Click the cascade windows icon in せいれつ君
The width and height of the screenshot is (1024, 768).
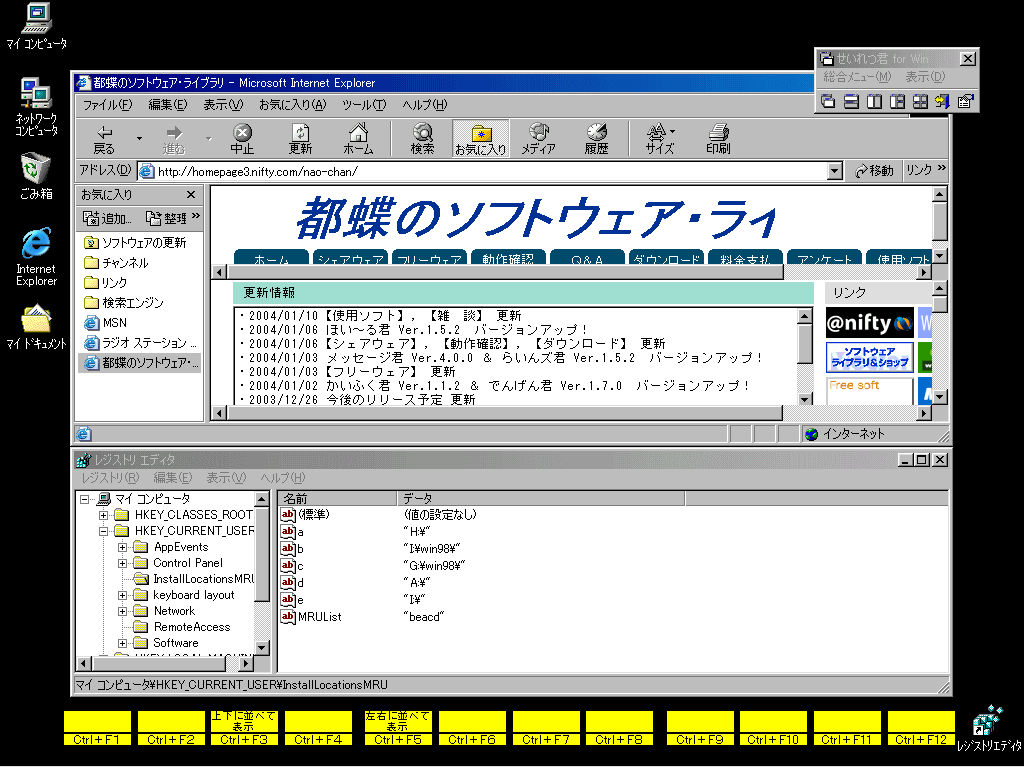pos(828,101)
